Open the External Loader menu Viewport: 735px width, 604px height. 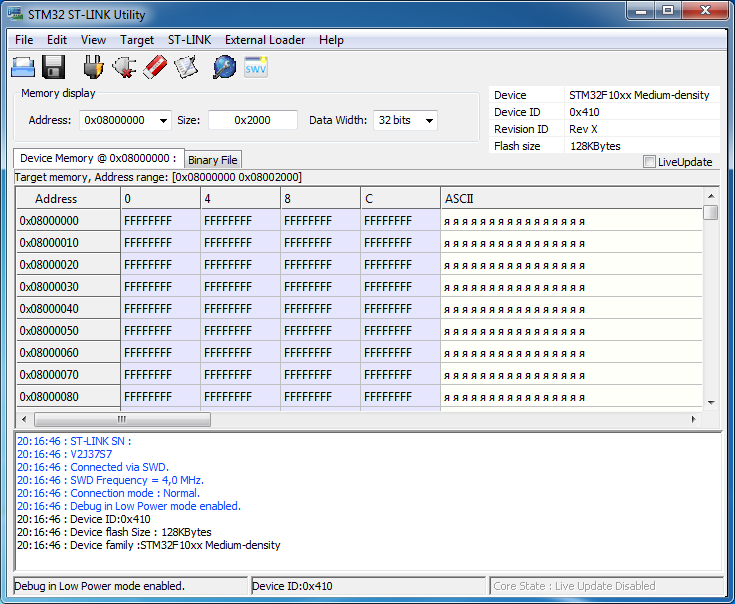pos(265,40)
